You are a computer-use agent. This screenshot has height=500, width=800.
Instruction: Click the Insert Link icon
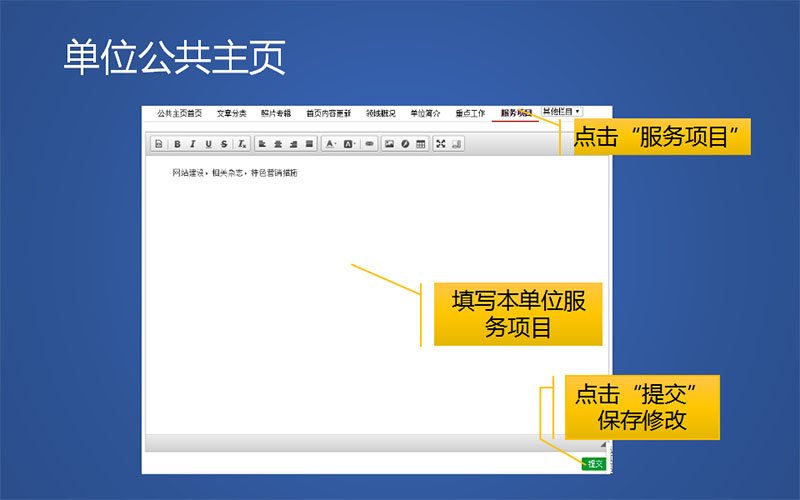click(x=369, y=144)
